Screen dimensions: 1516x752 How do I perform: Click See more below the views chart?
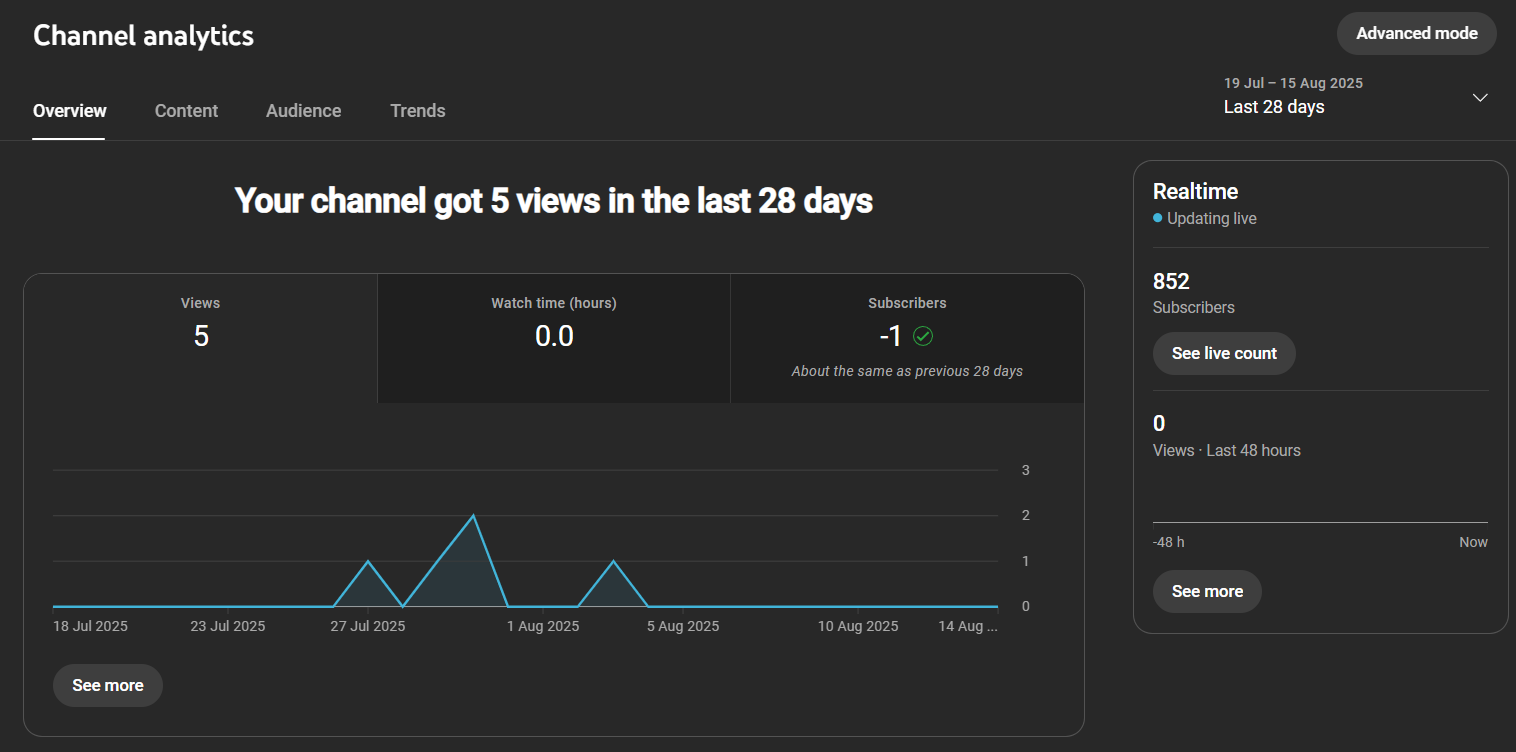[x=107, y=685]
